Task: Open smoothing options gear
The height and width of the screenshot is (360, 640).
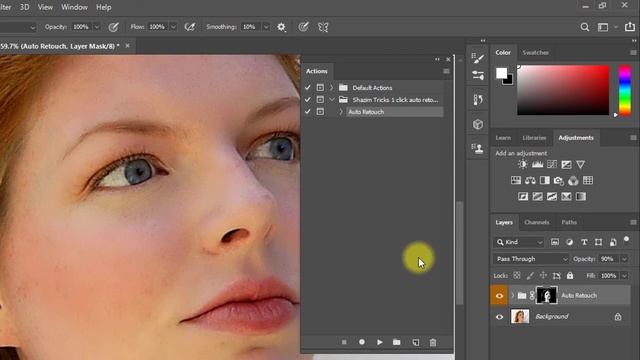Action: 281,27
